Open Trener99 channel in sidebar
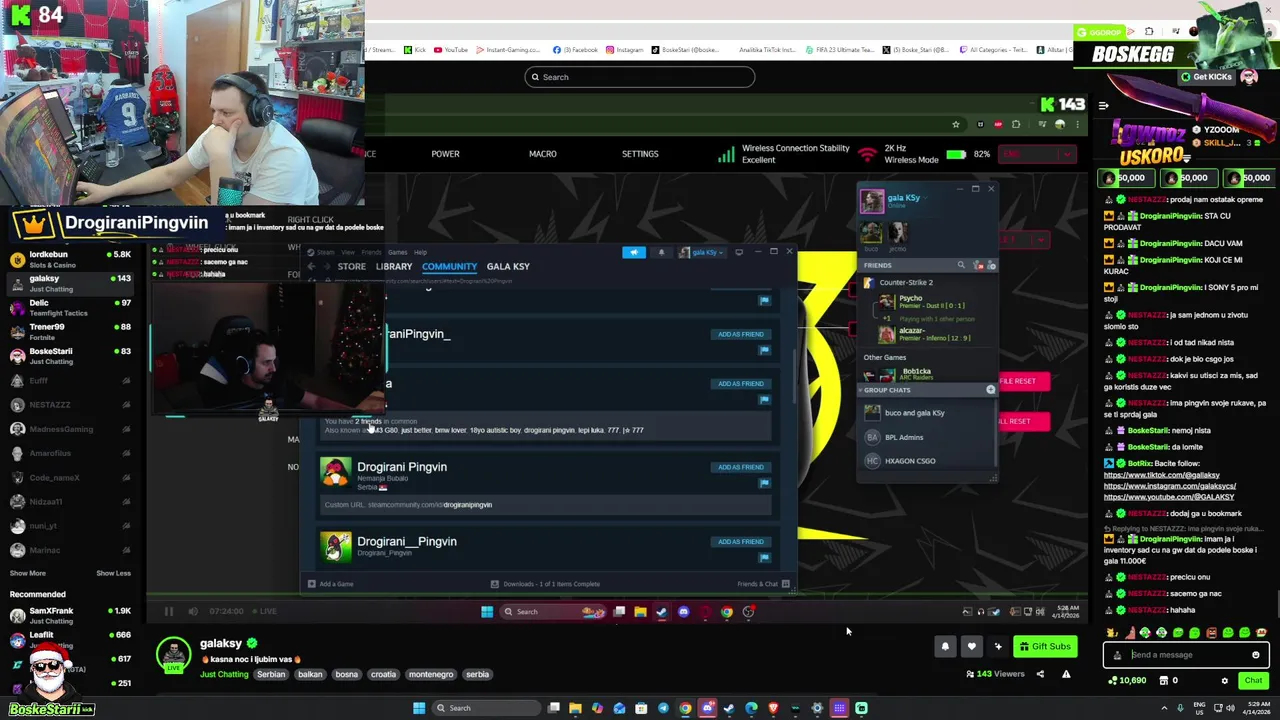The width and height of the screenshot is (1280, 720). coord(70,331)
